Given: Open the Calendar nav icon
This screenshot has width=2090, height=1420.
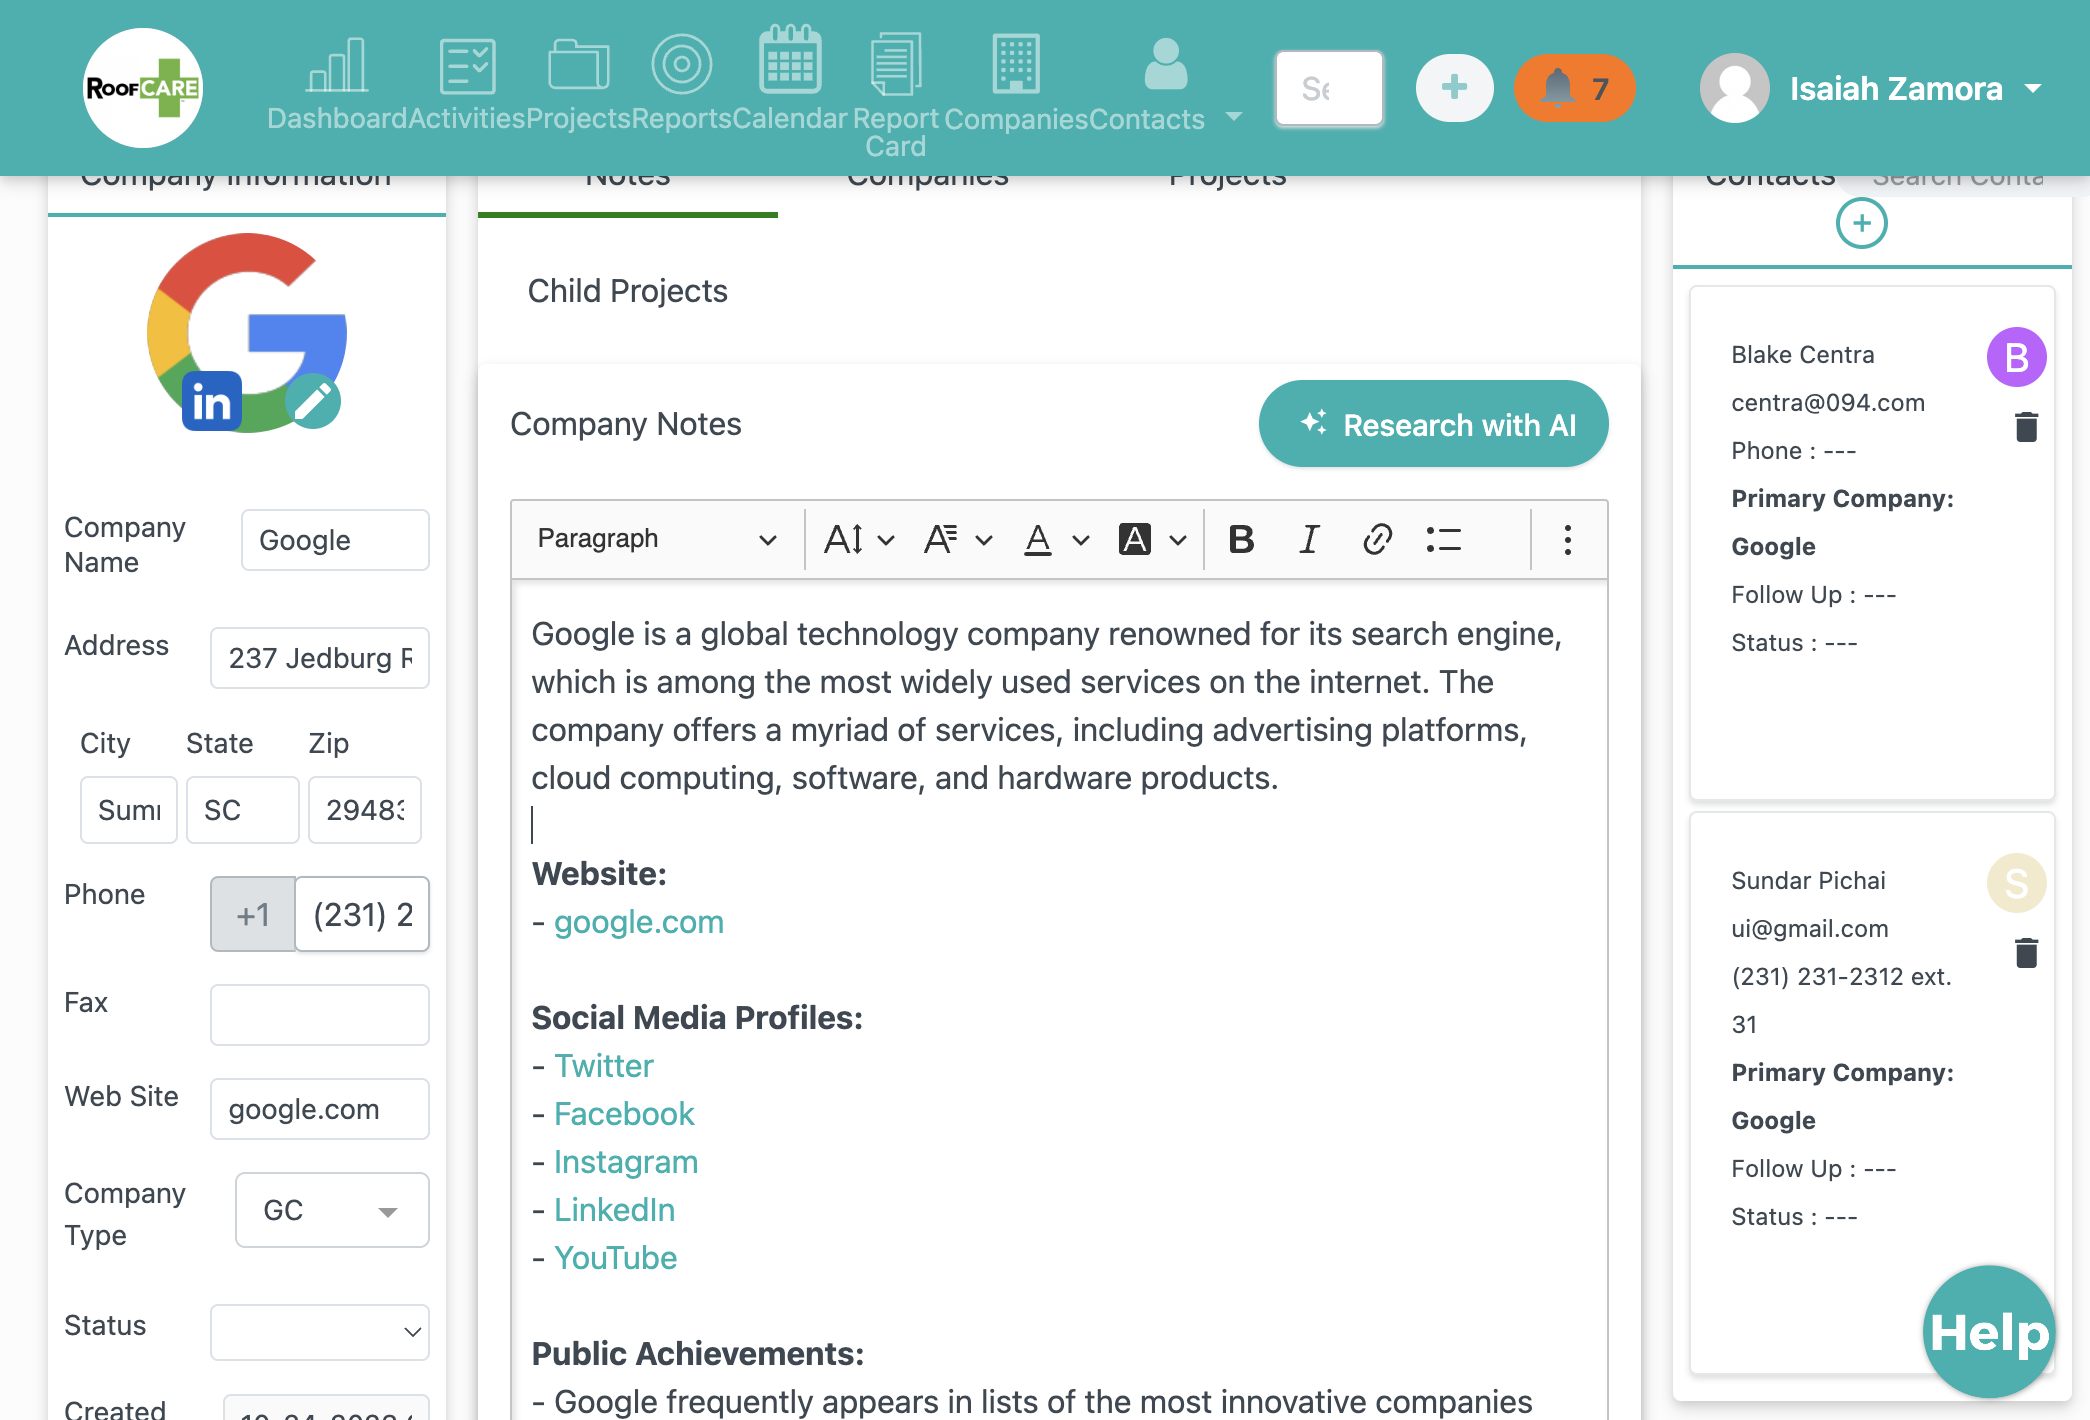Looking at the screenshot, I should 790,59.
